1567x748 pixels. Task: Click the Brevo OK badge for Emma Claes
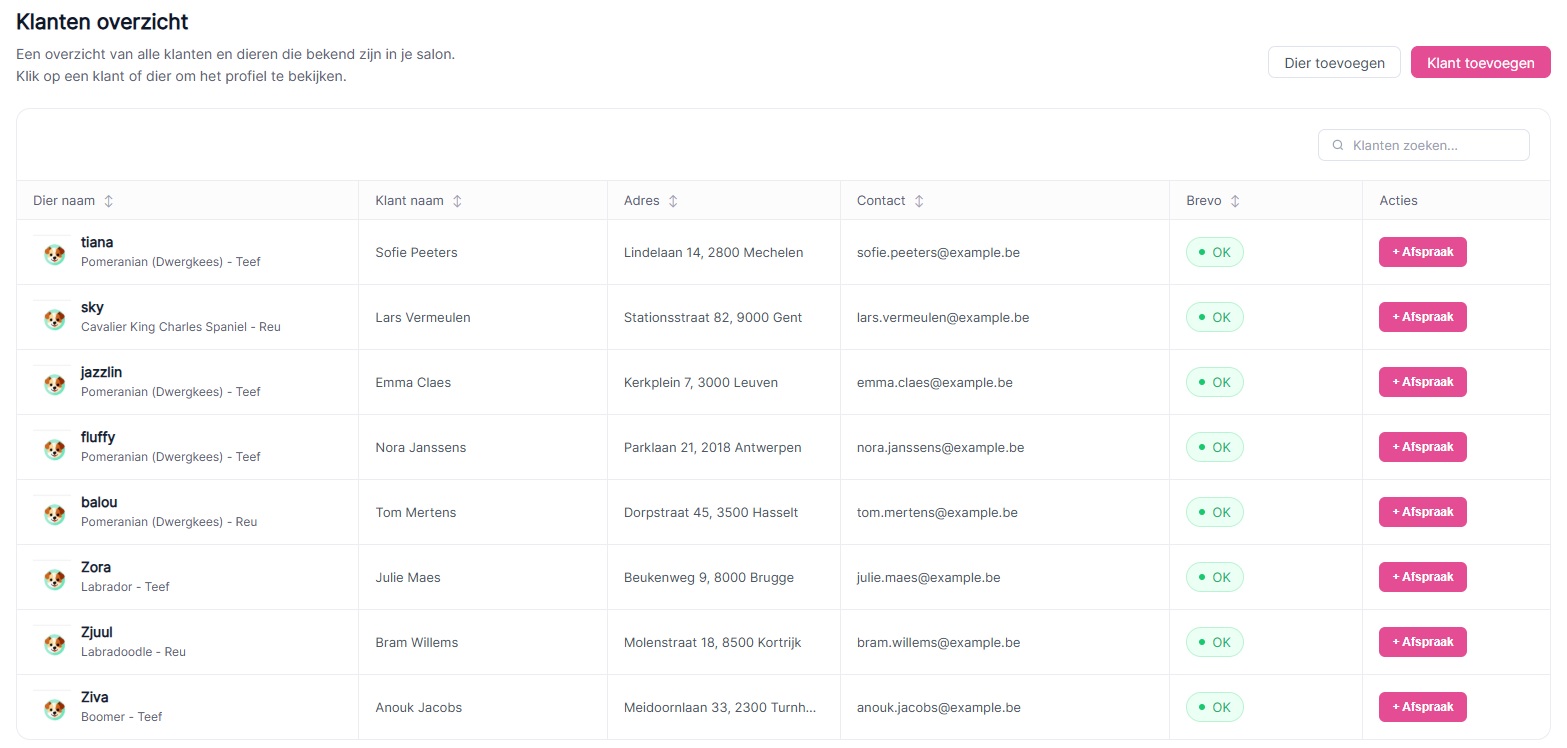(1214, 382)
